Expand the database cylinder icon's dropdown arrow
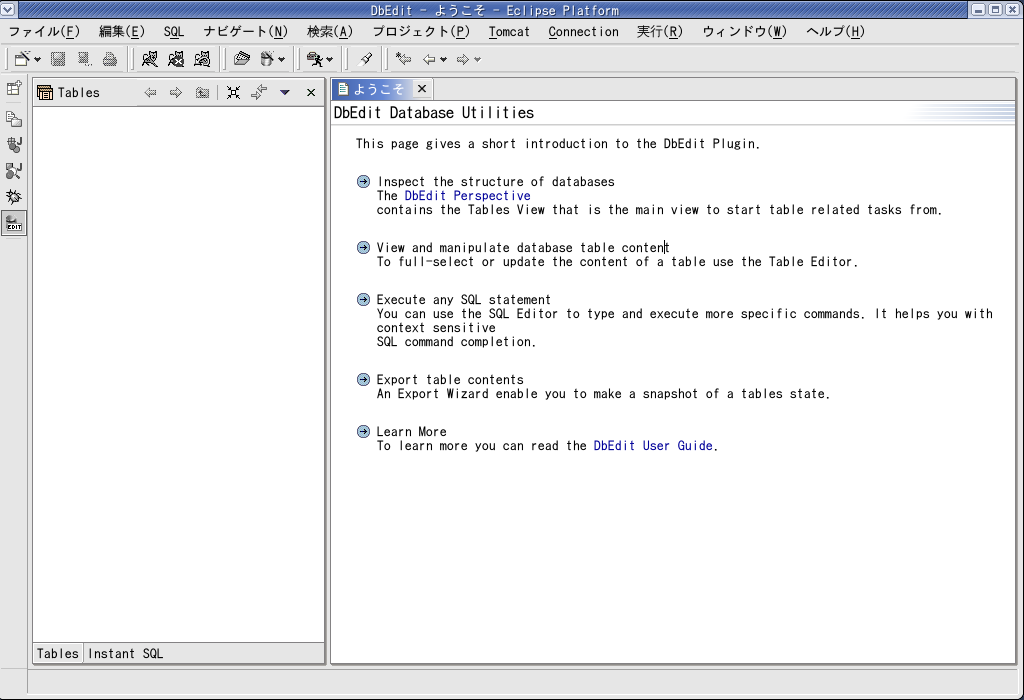This screenshot has height=700, width=1024. pos(281,60)
